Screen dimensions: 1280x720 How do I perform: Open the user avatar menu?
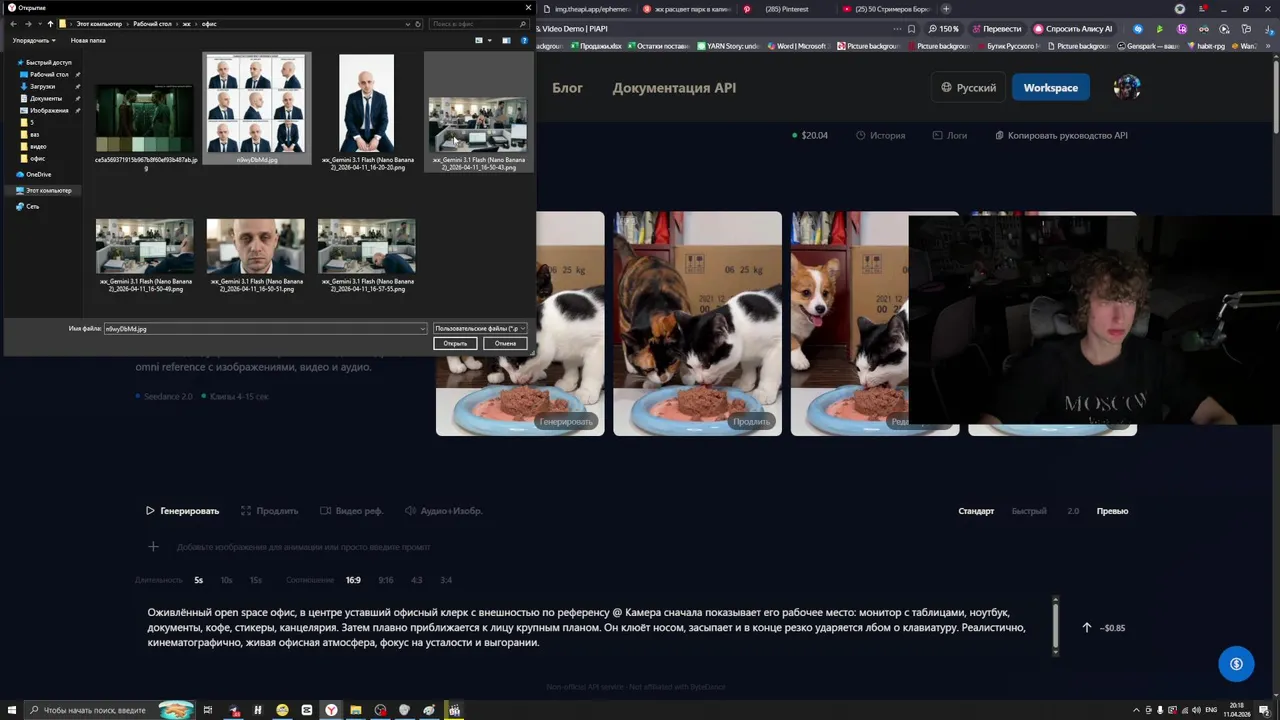[1127, 88]
